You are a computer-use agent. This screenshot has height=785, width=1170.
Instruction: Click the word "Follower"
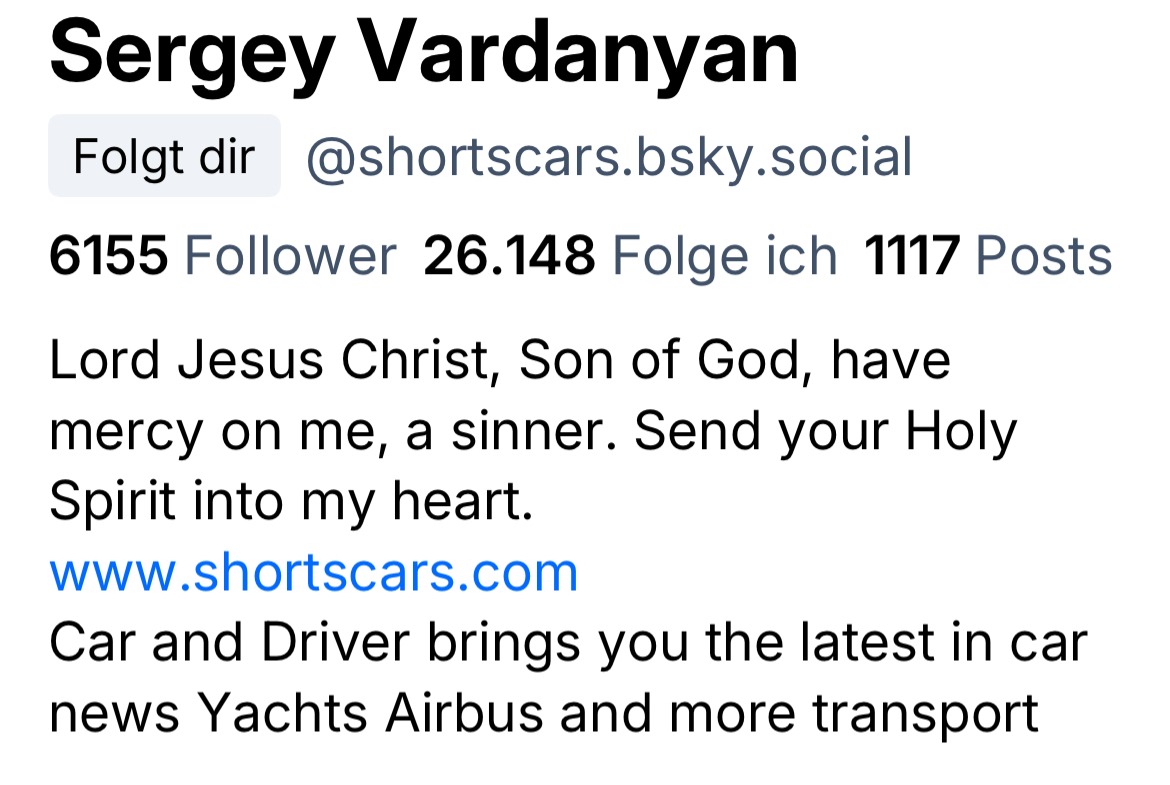[290, 256]
